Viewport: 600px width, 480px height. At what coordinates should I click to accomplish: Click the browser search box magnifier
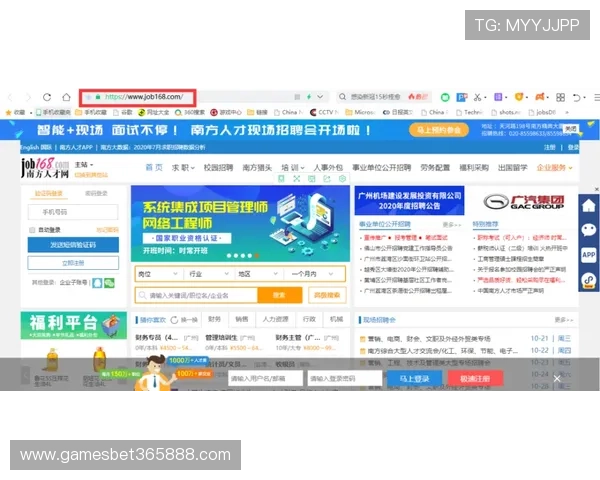(x=342, y=97)
